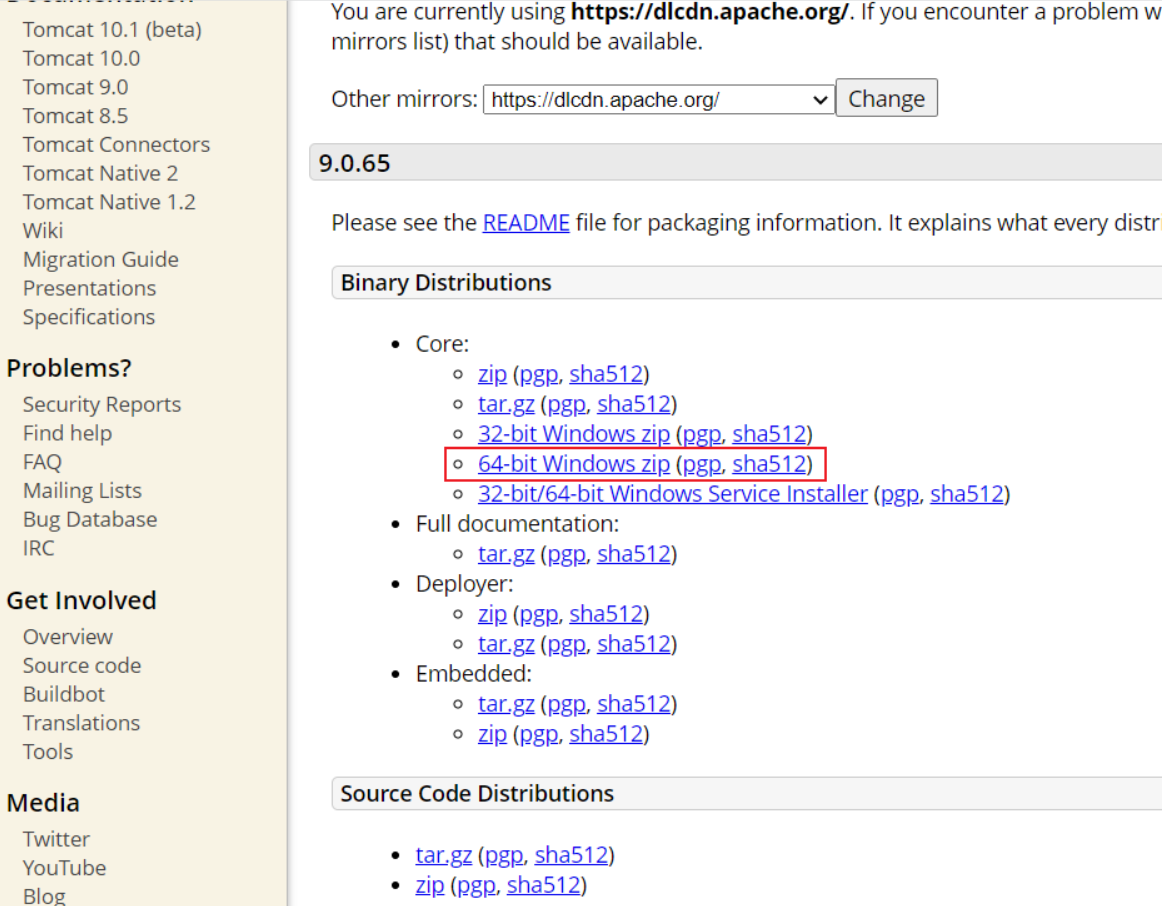Image resolution: width=1171 pixels, height=906 pixels.
Task: Open Buildbot link
Action: pos(64,694)
